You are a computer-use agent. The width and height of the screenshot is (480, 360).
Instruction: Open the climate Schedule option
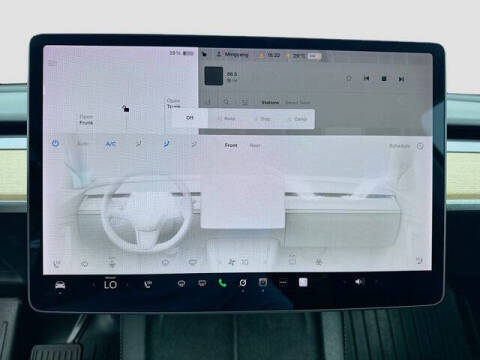[x=399, y=146]
